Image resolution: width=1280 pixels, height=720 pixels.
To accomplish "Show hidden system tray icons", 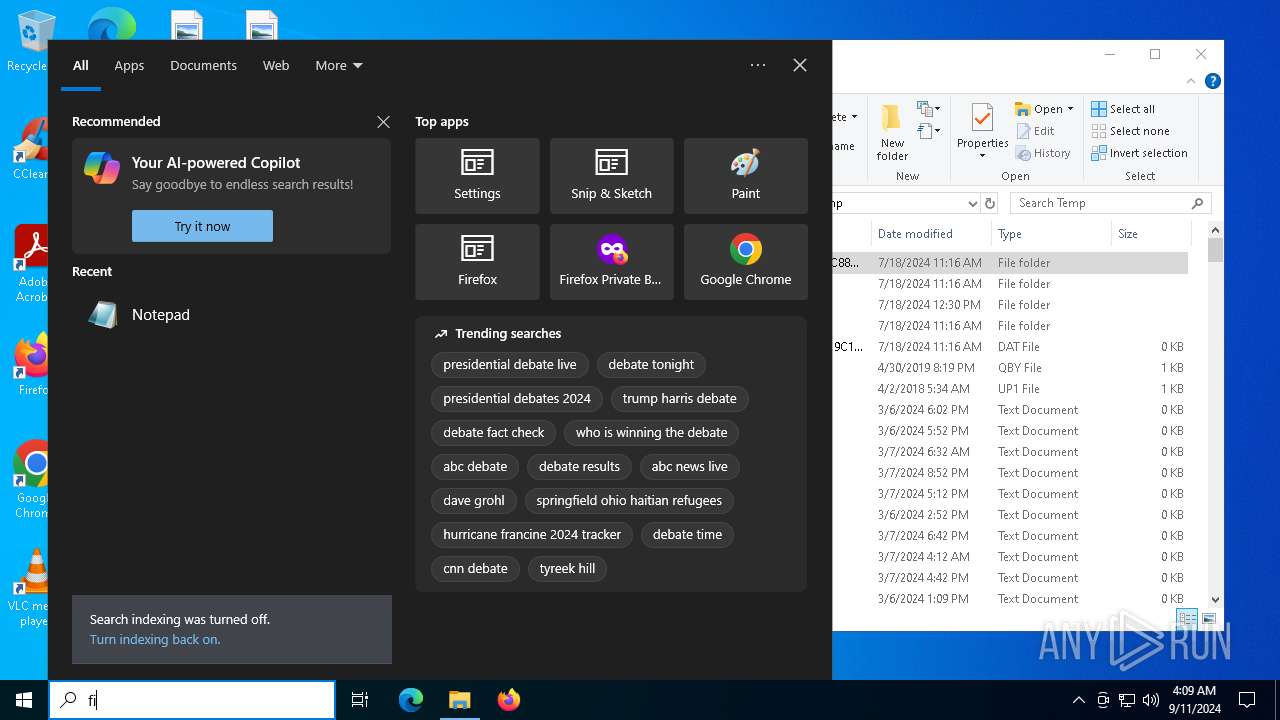I will point(1078,700).
